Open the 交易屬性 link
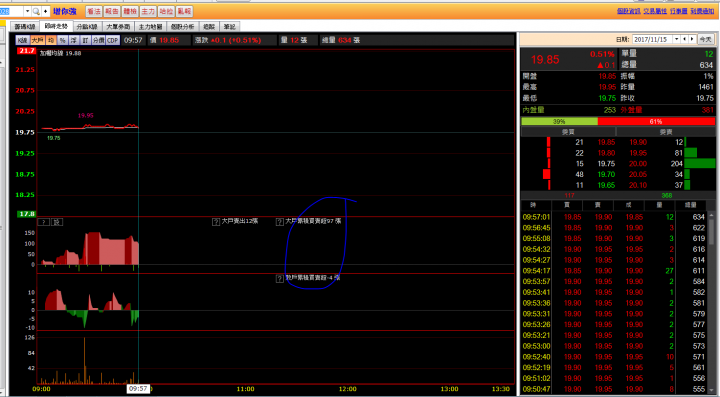 (x=655, y=11)
